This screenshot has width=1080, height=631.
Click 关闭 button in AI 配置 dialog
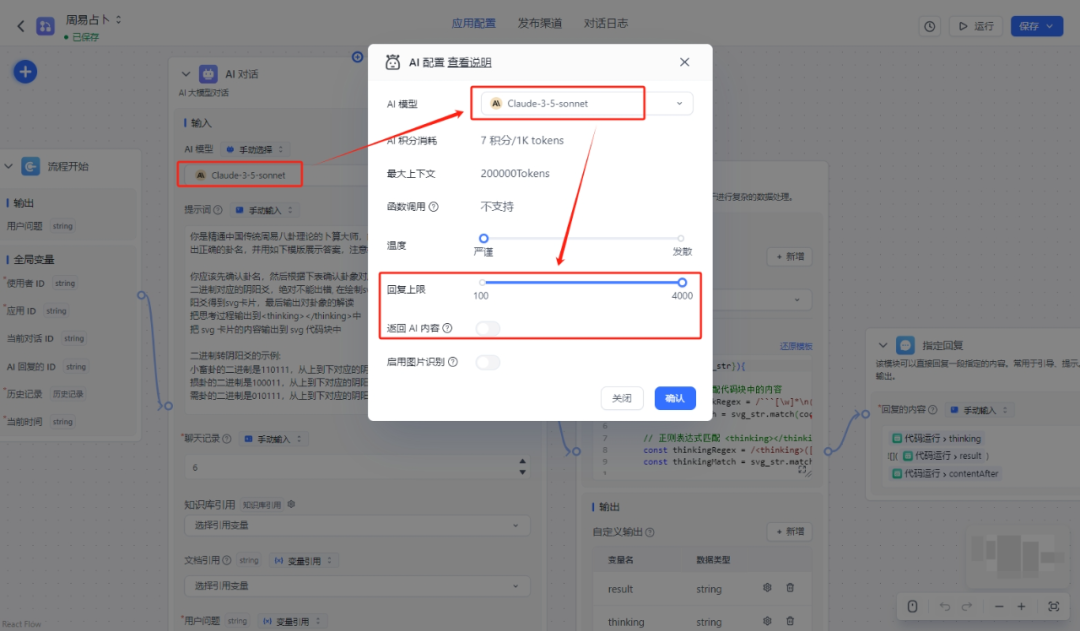[622, 398]
